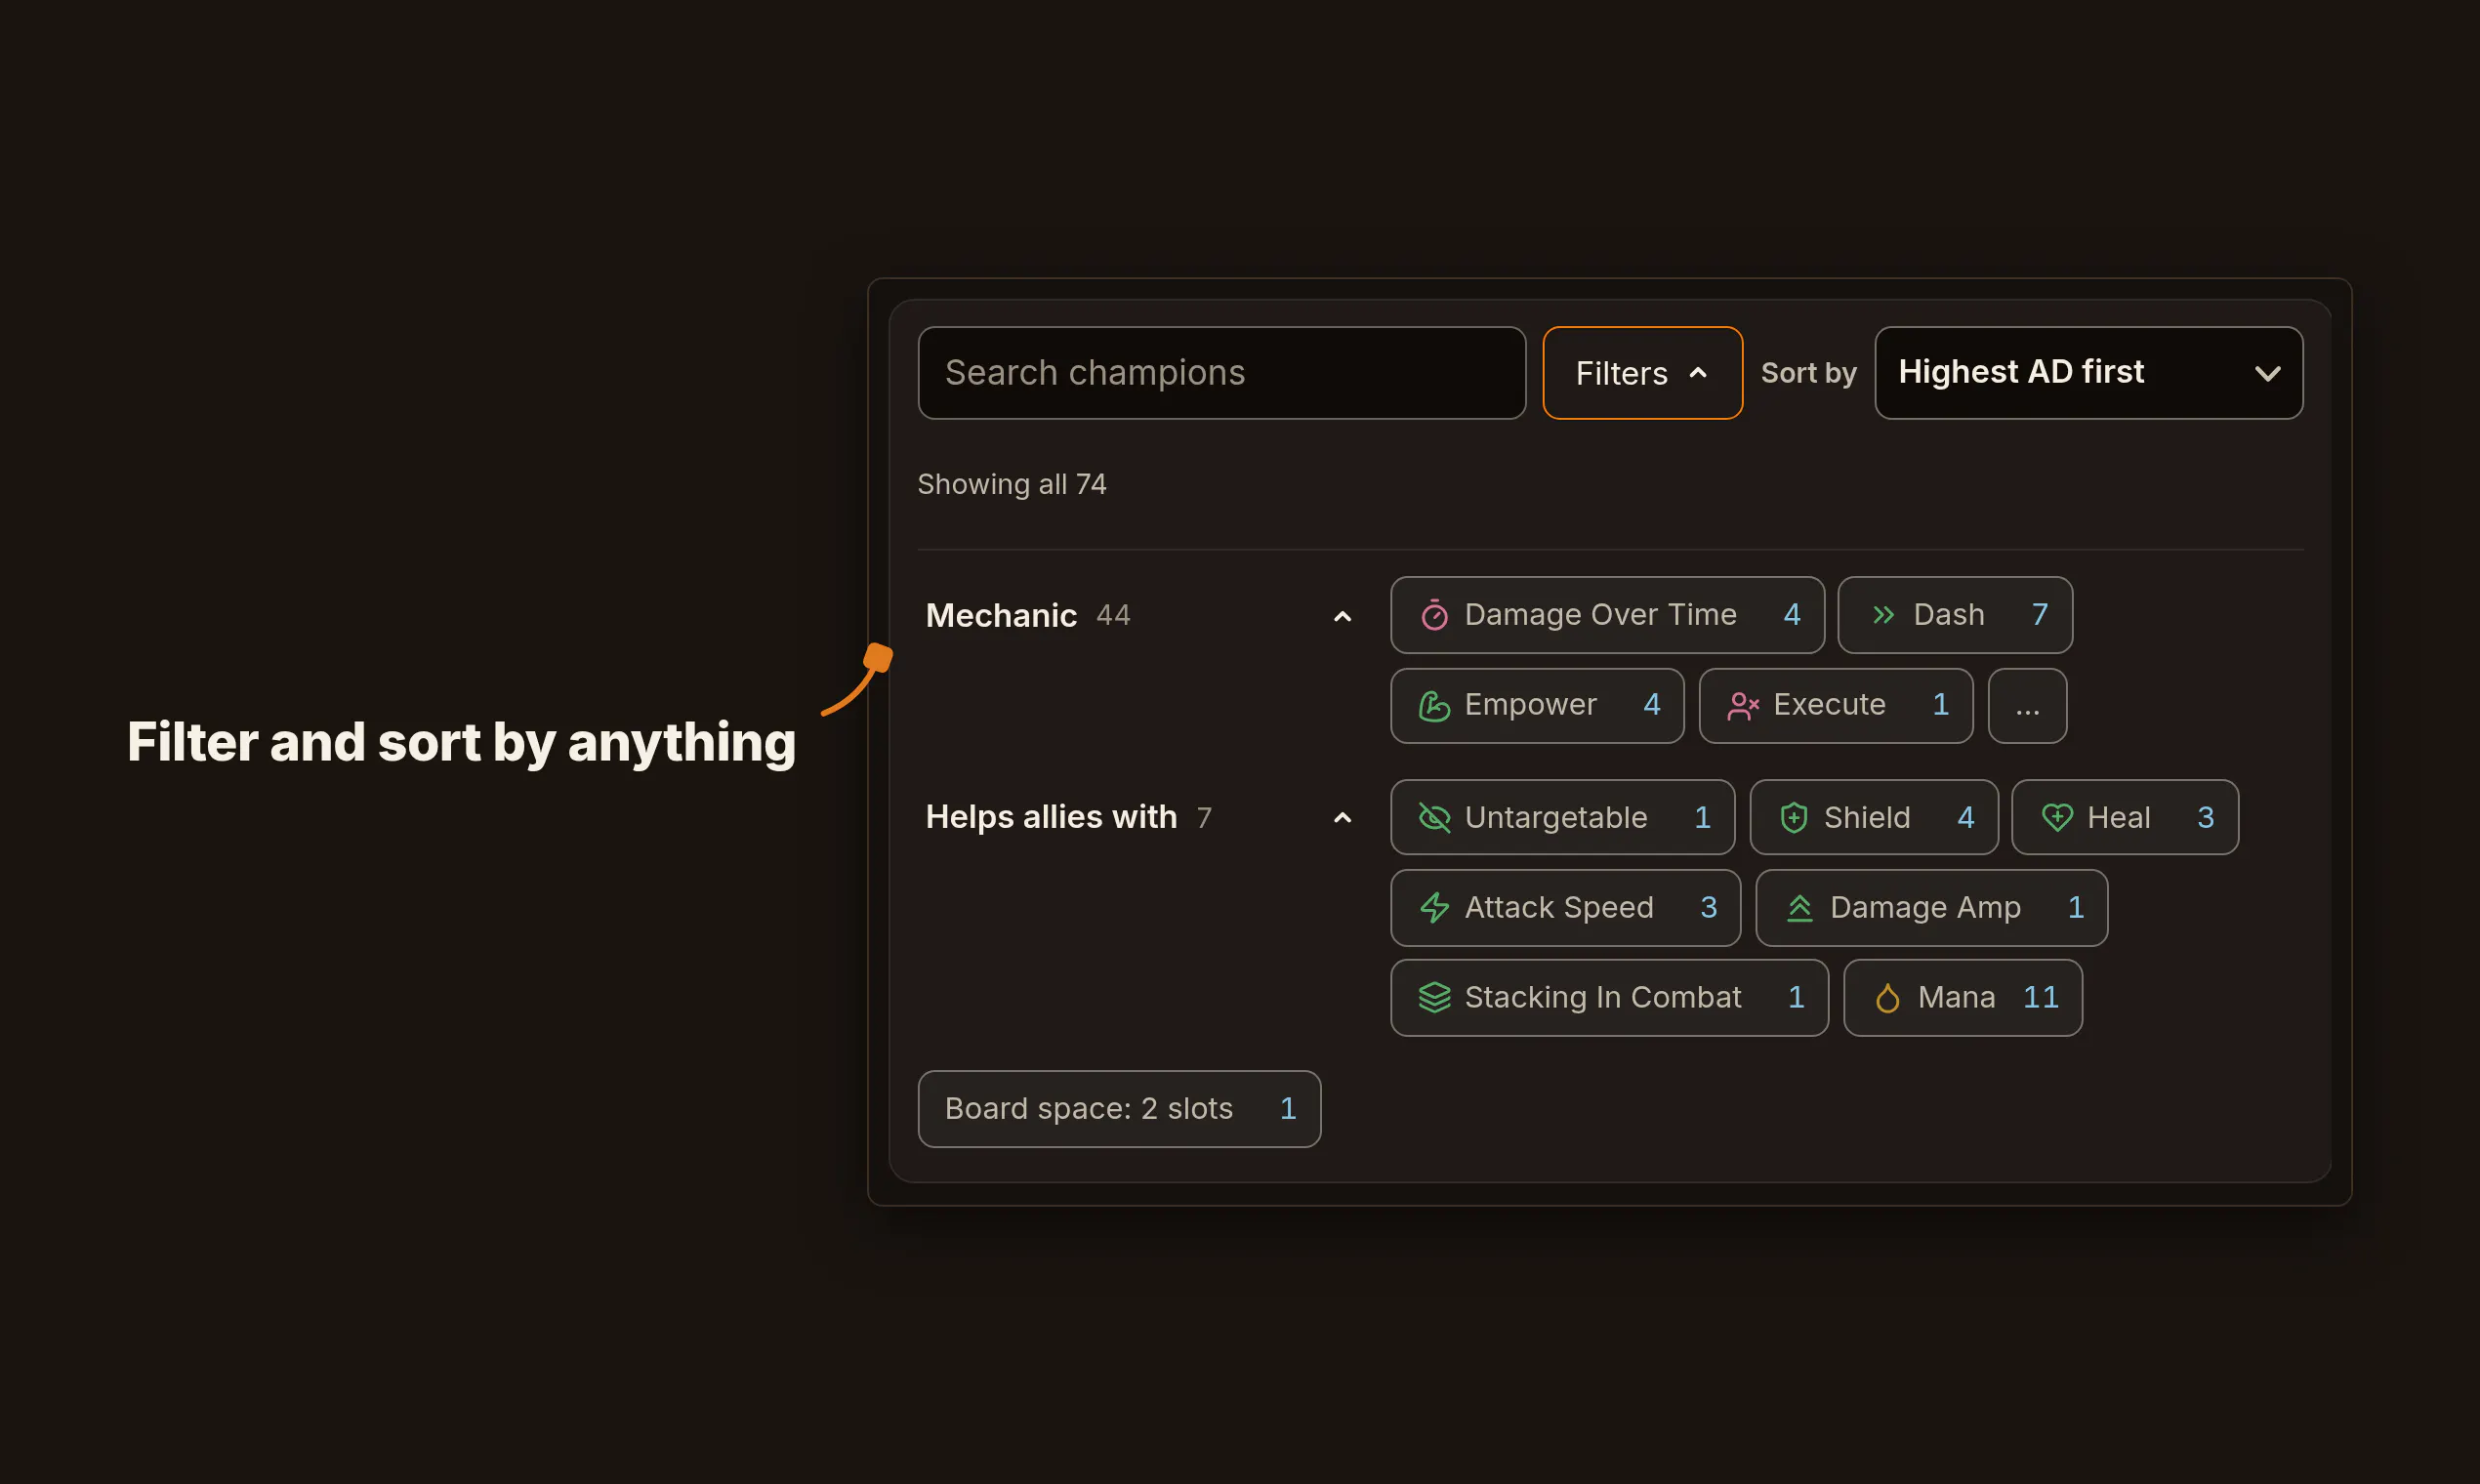
Task: Toggle the Stacking In Combat filter chip
Action: [x=1609, y=998]
